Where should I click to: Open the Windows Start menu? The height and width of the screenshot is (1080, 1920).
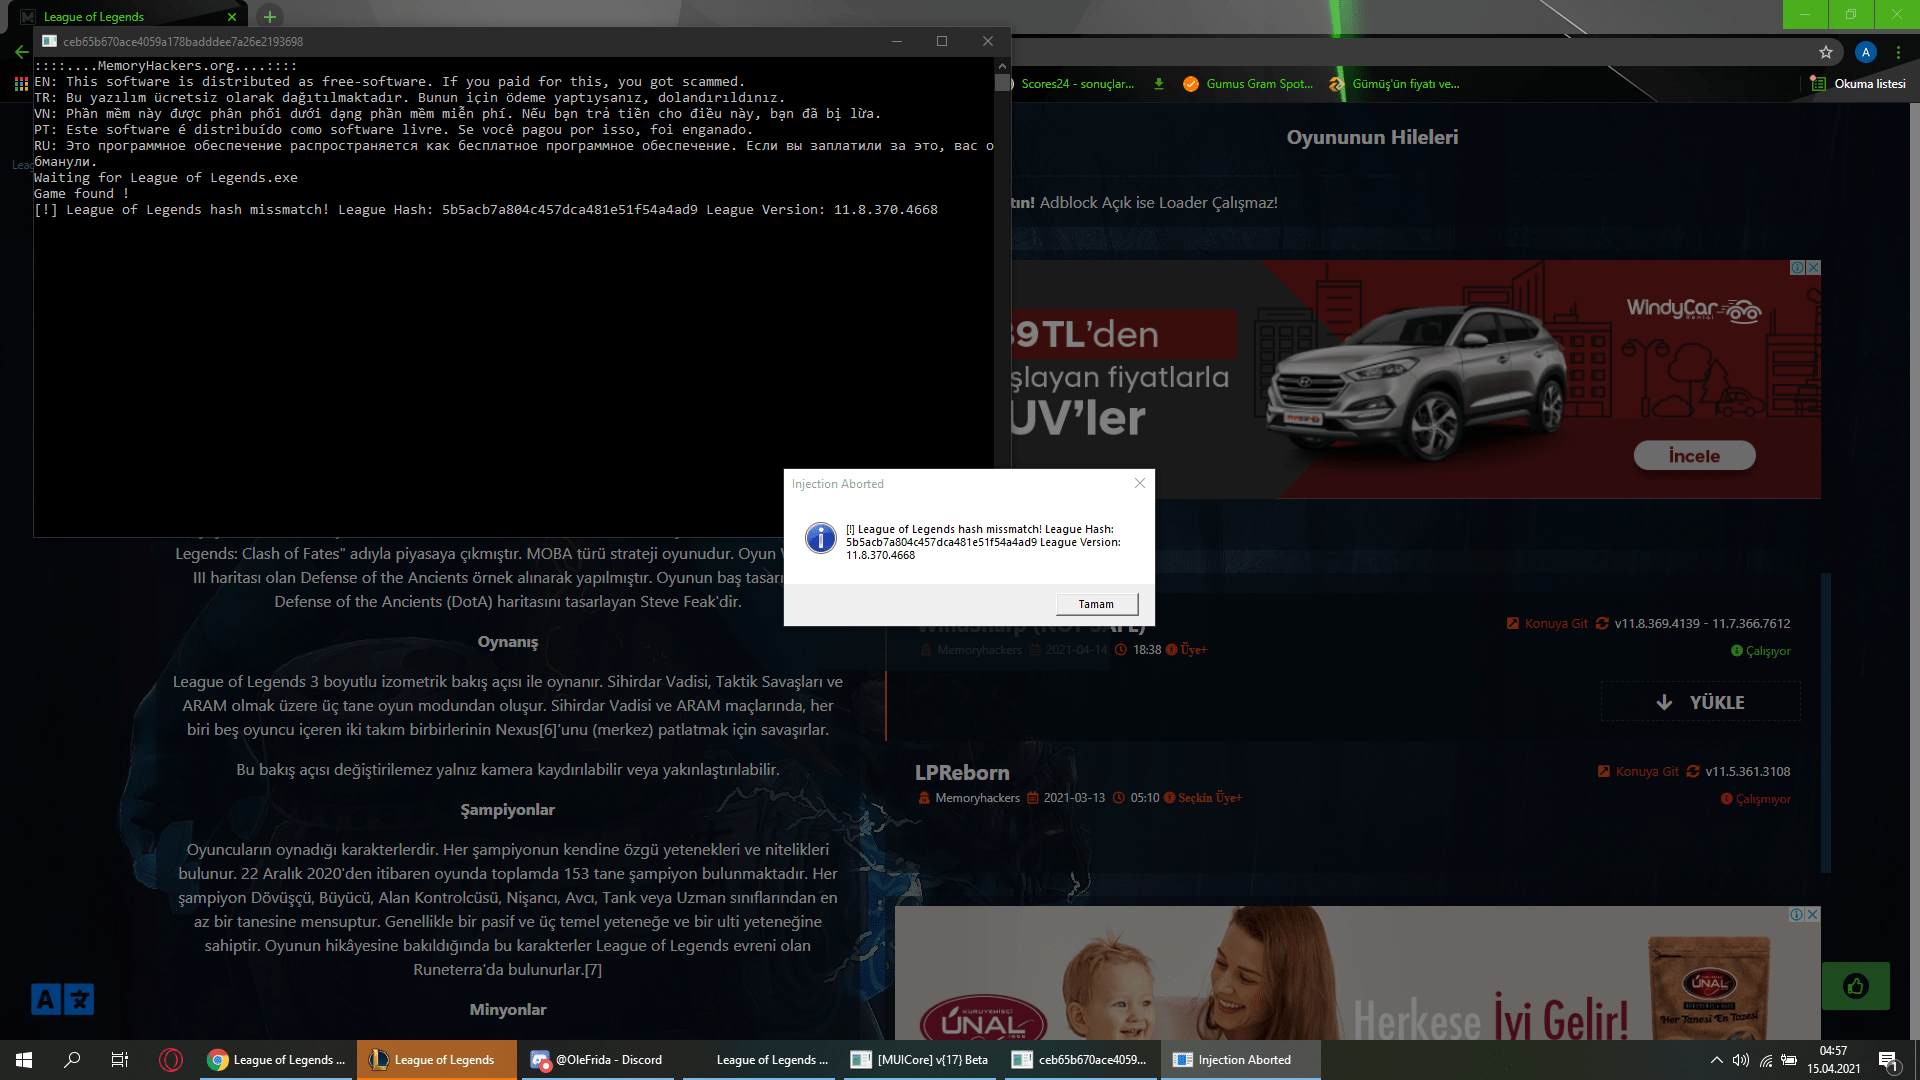coord(24,1060)
